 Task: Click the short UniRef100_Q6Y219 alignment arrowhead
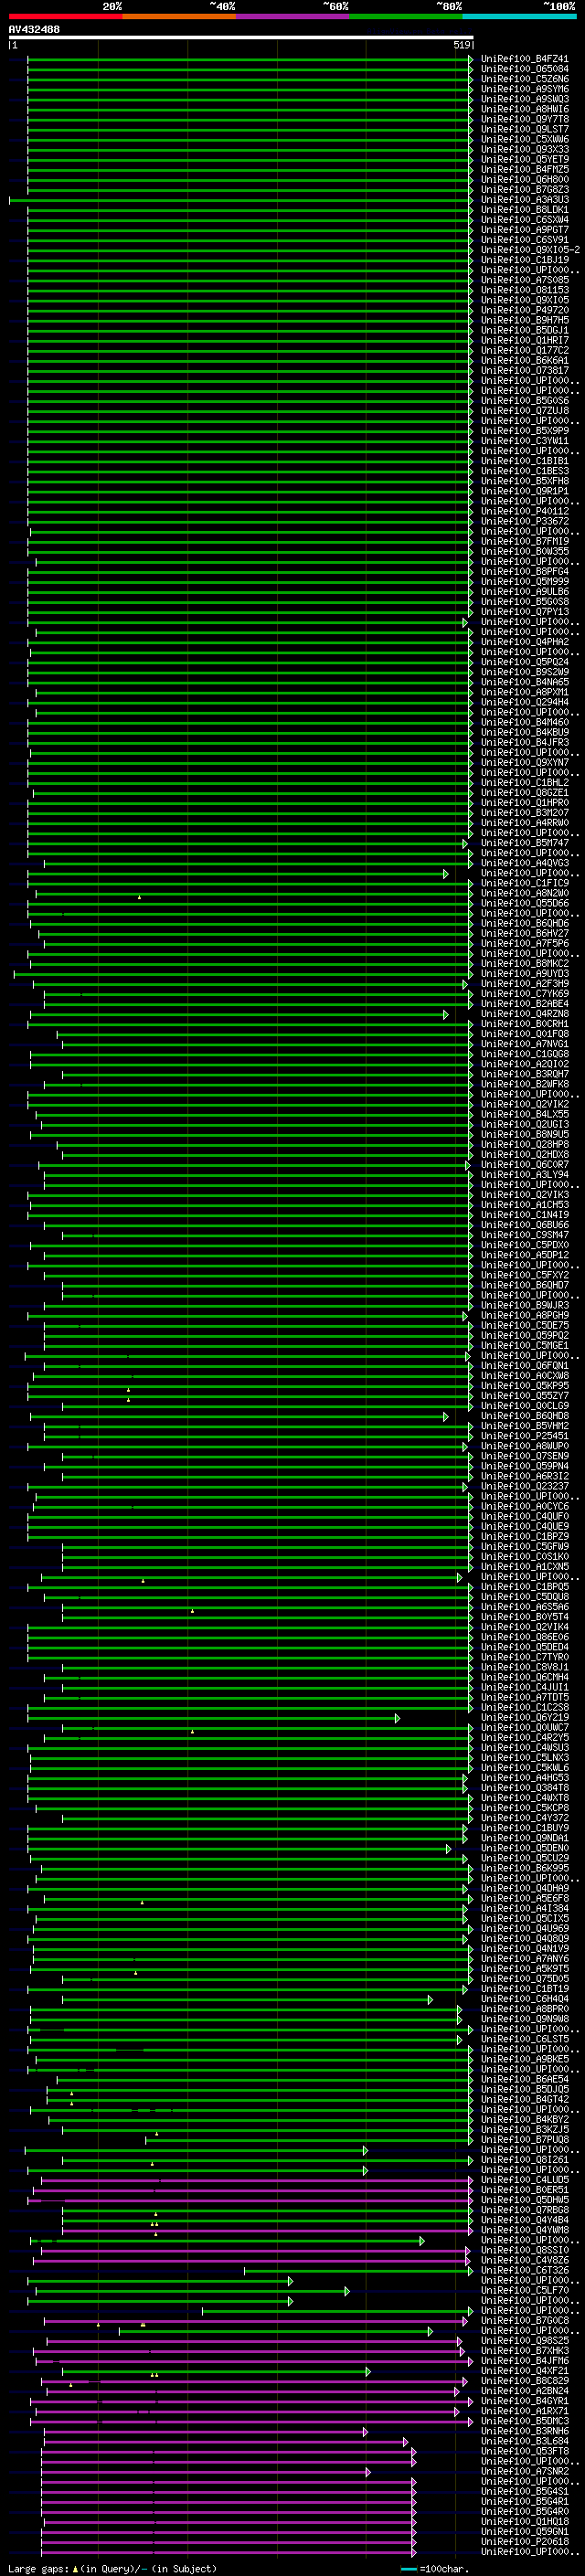click(397, 1718)
